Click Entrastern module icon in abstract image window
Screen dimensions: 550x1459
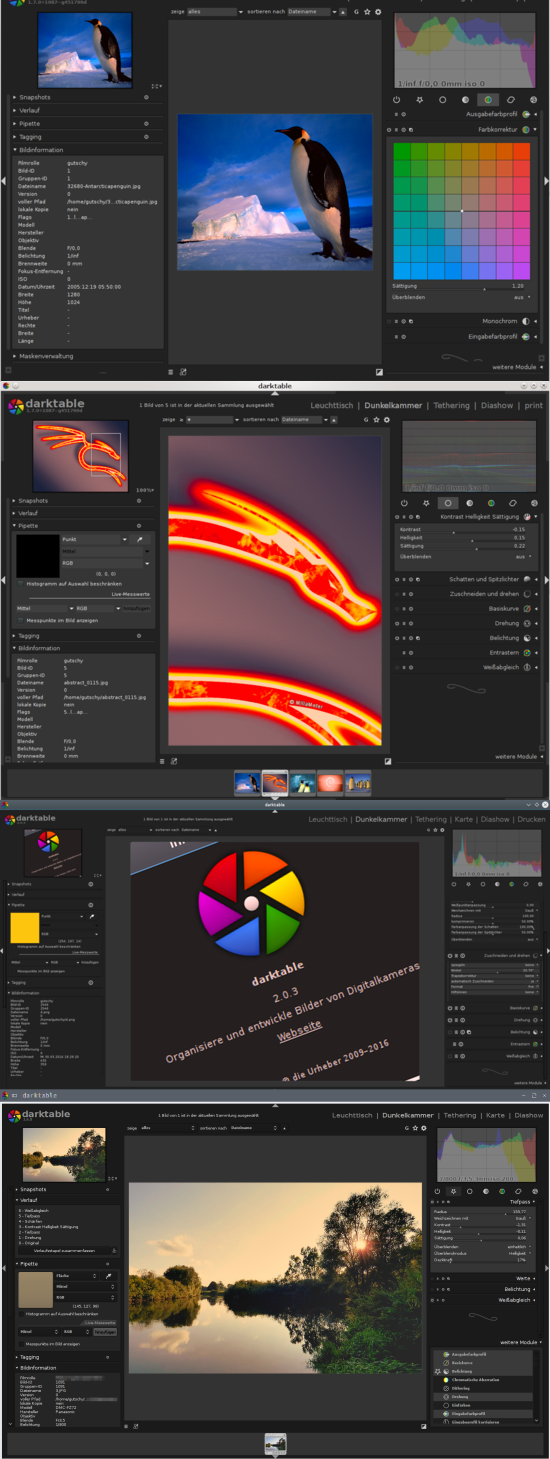click(526, 652)
